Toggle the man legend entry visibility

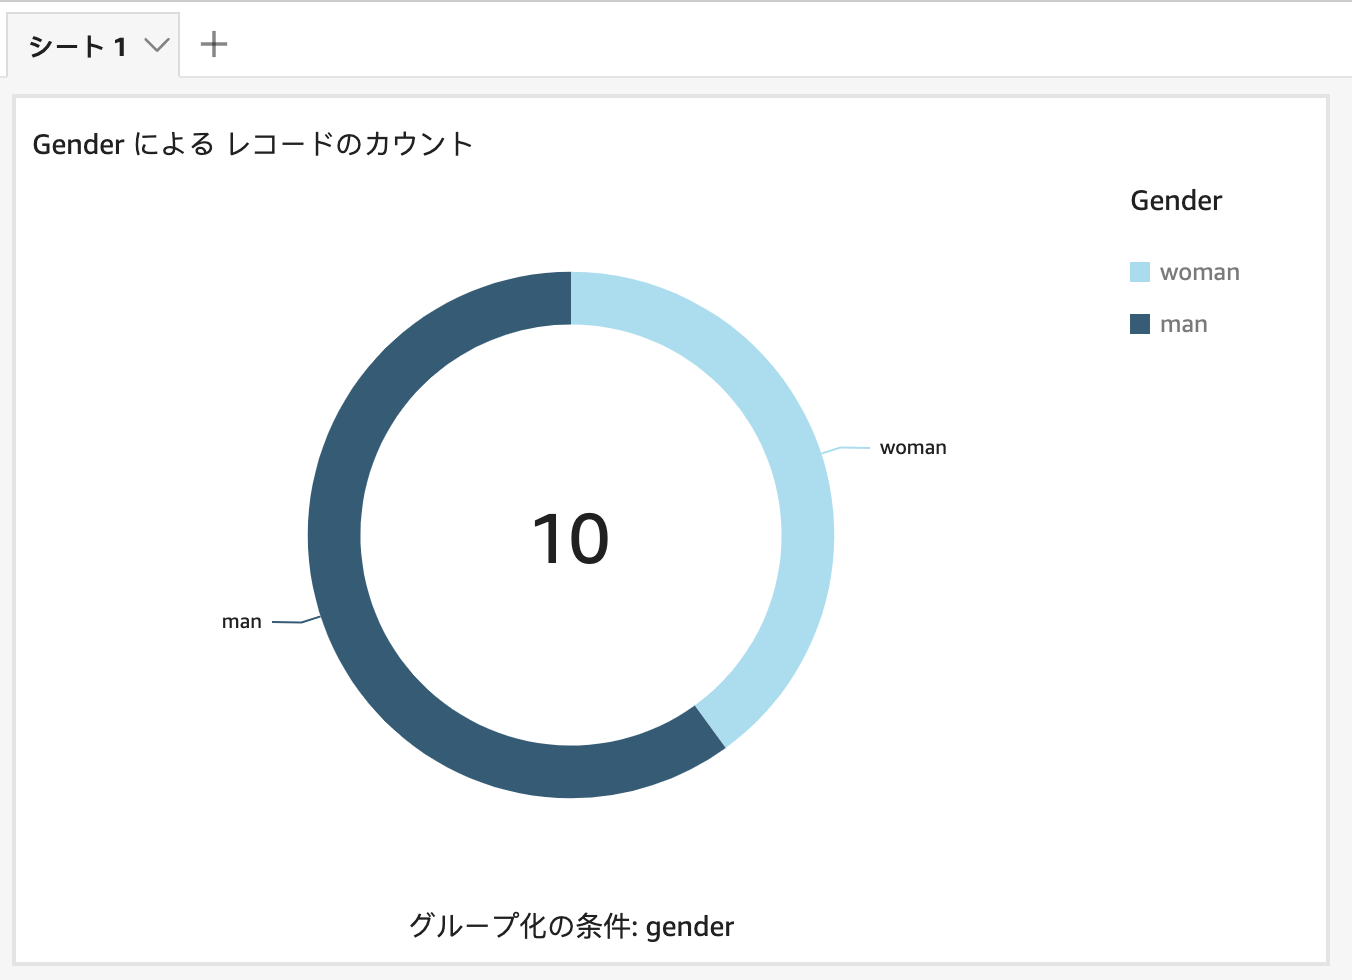1183,323
